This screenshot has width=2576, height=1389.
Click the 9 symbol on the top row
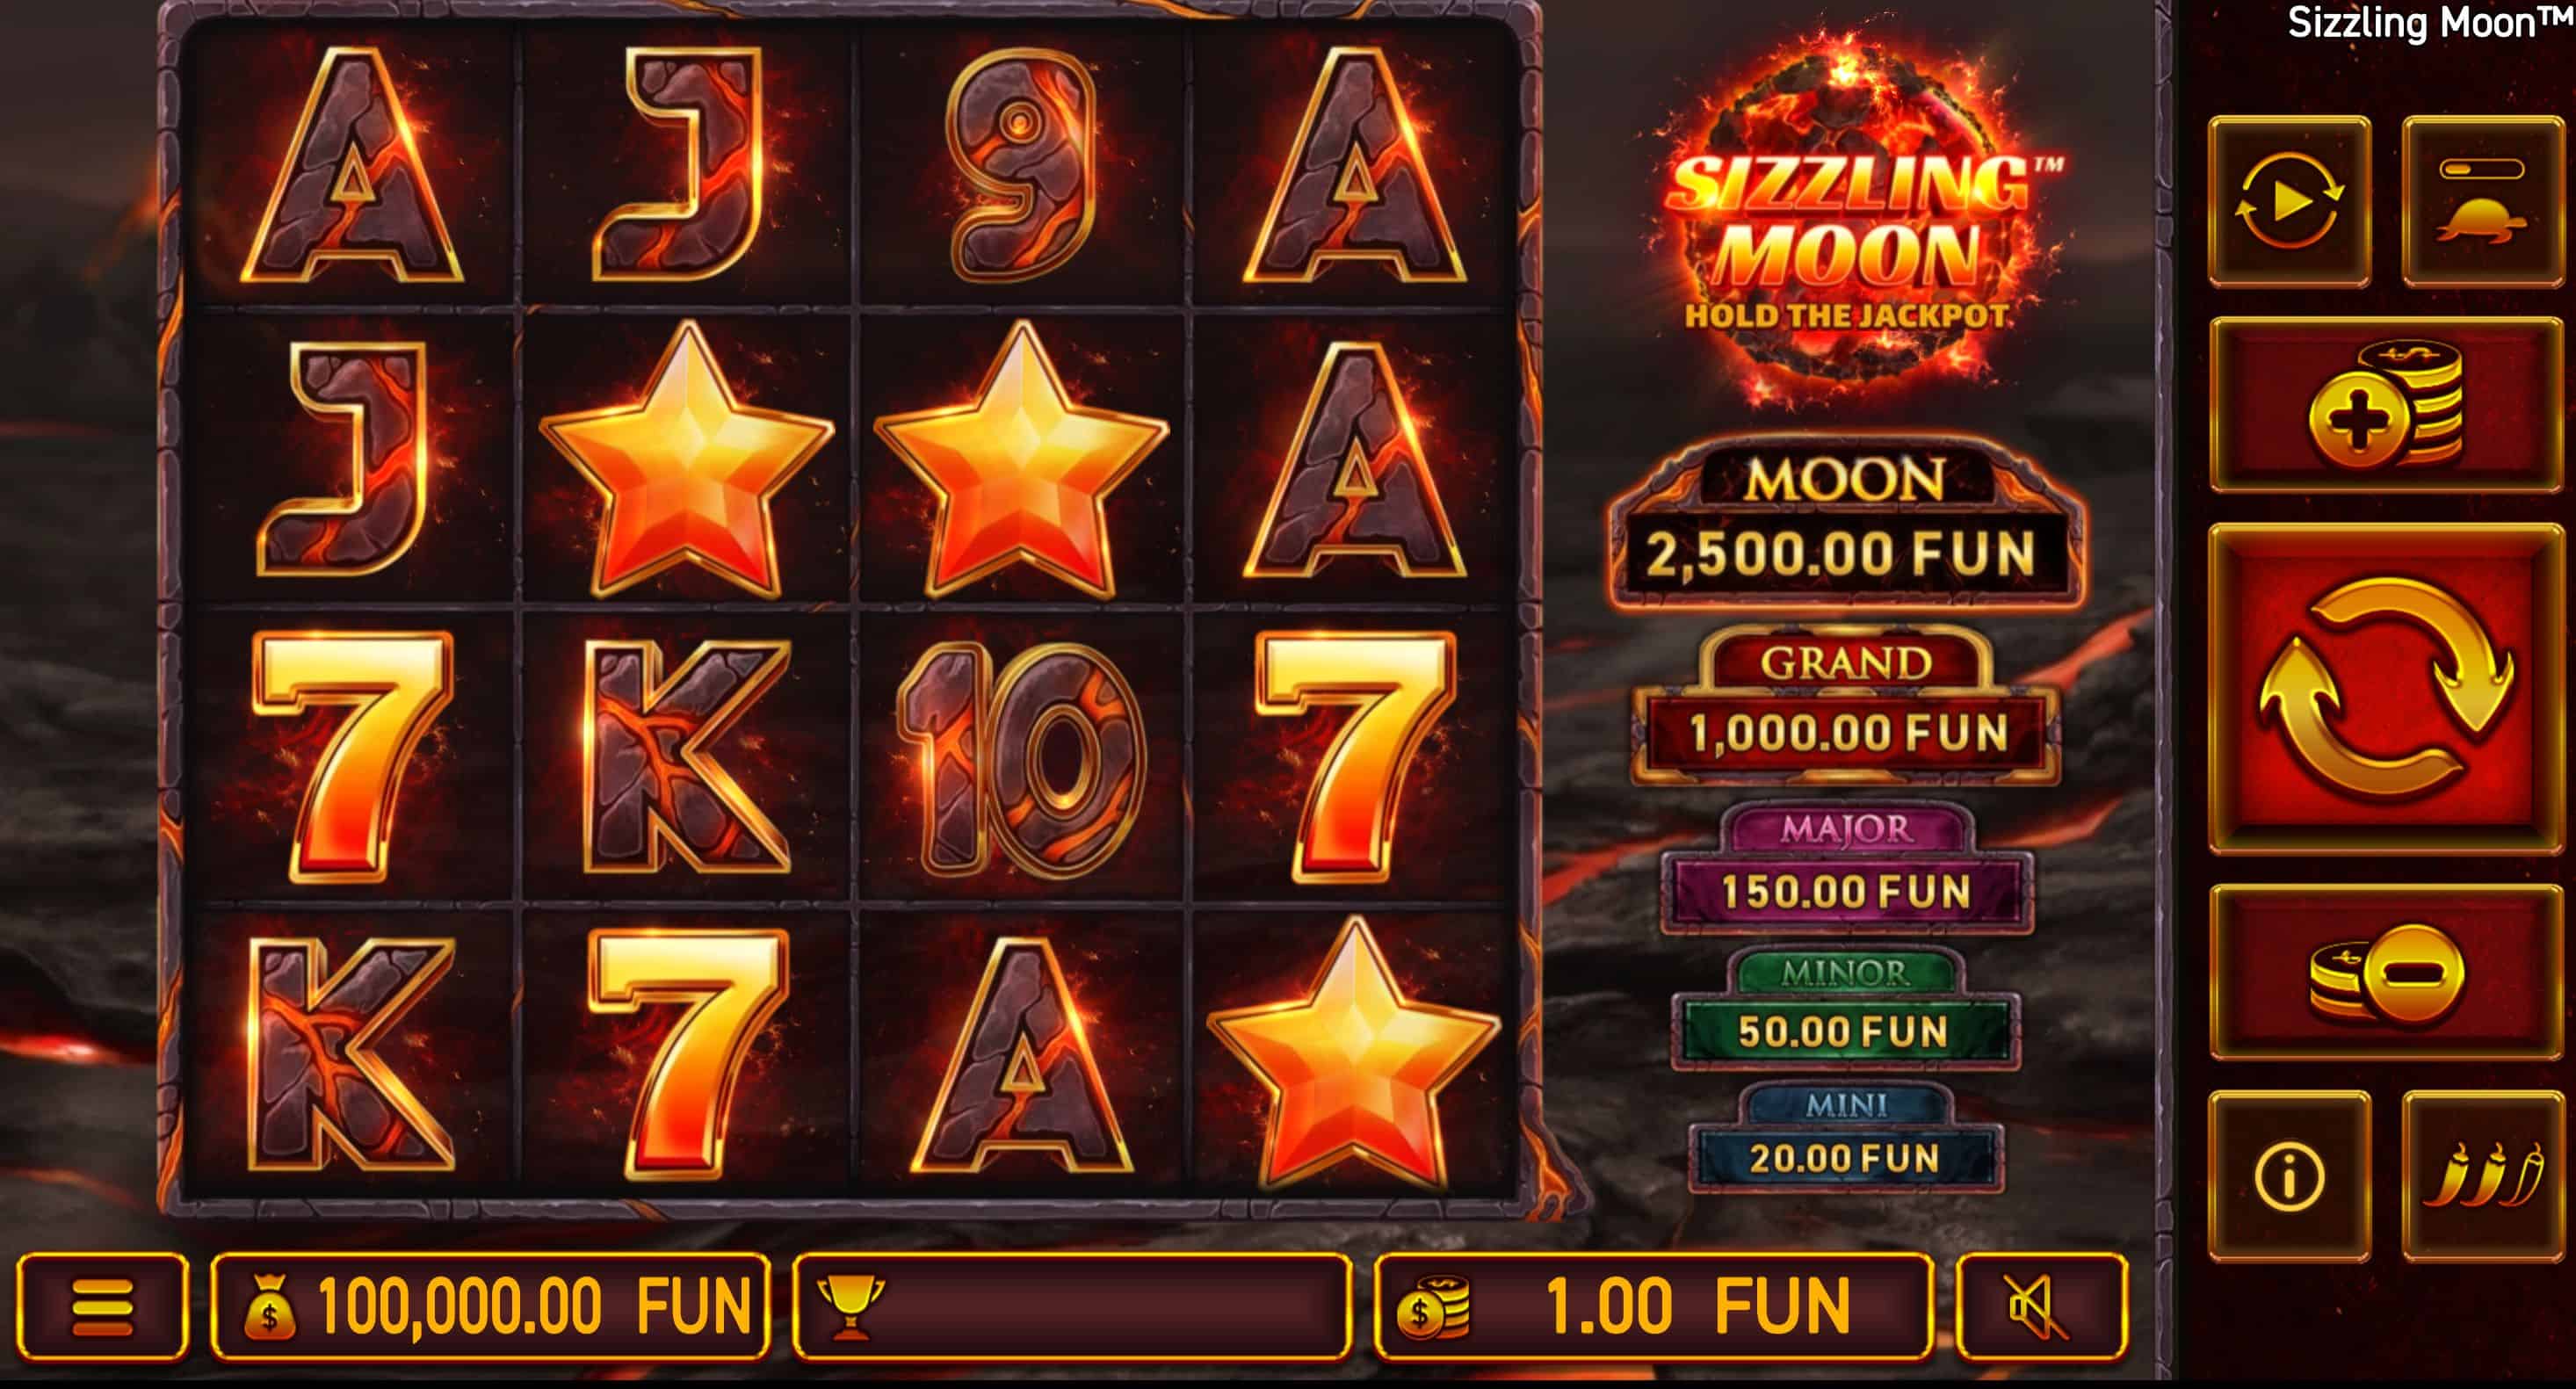[x=1020, y=165]
